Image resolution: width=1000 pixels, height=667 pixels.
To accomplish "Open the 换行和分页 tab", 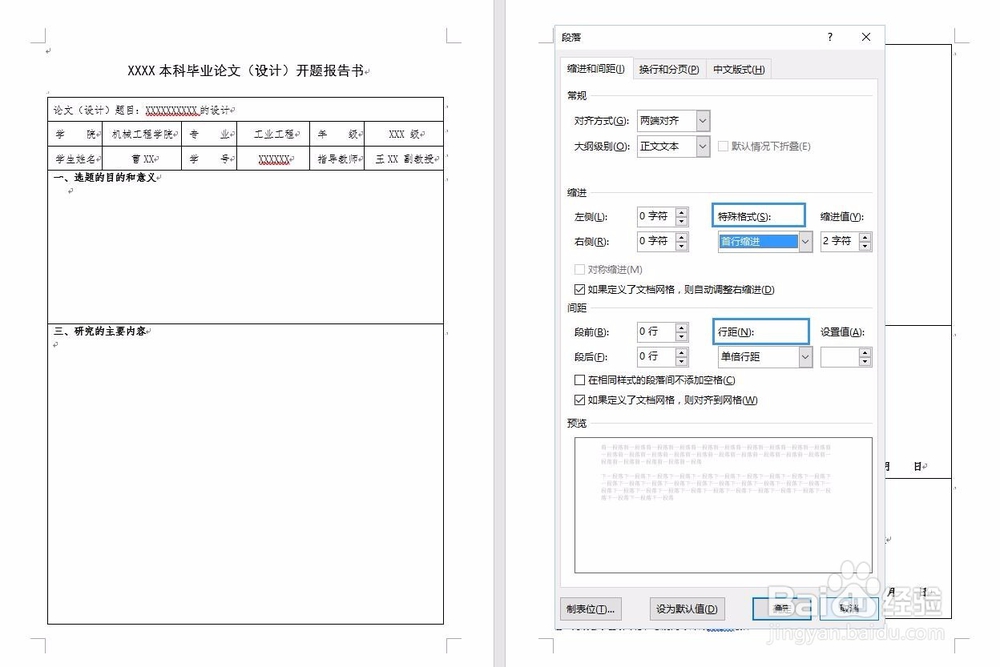I will 668,70.
